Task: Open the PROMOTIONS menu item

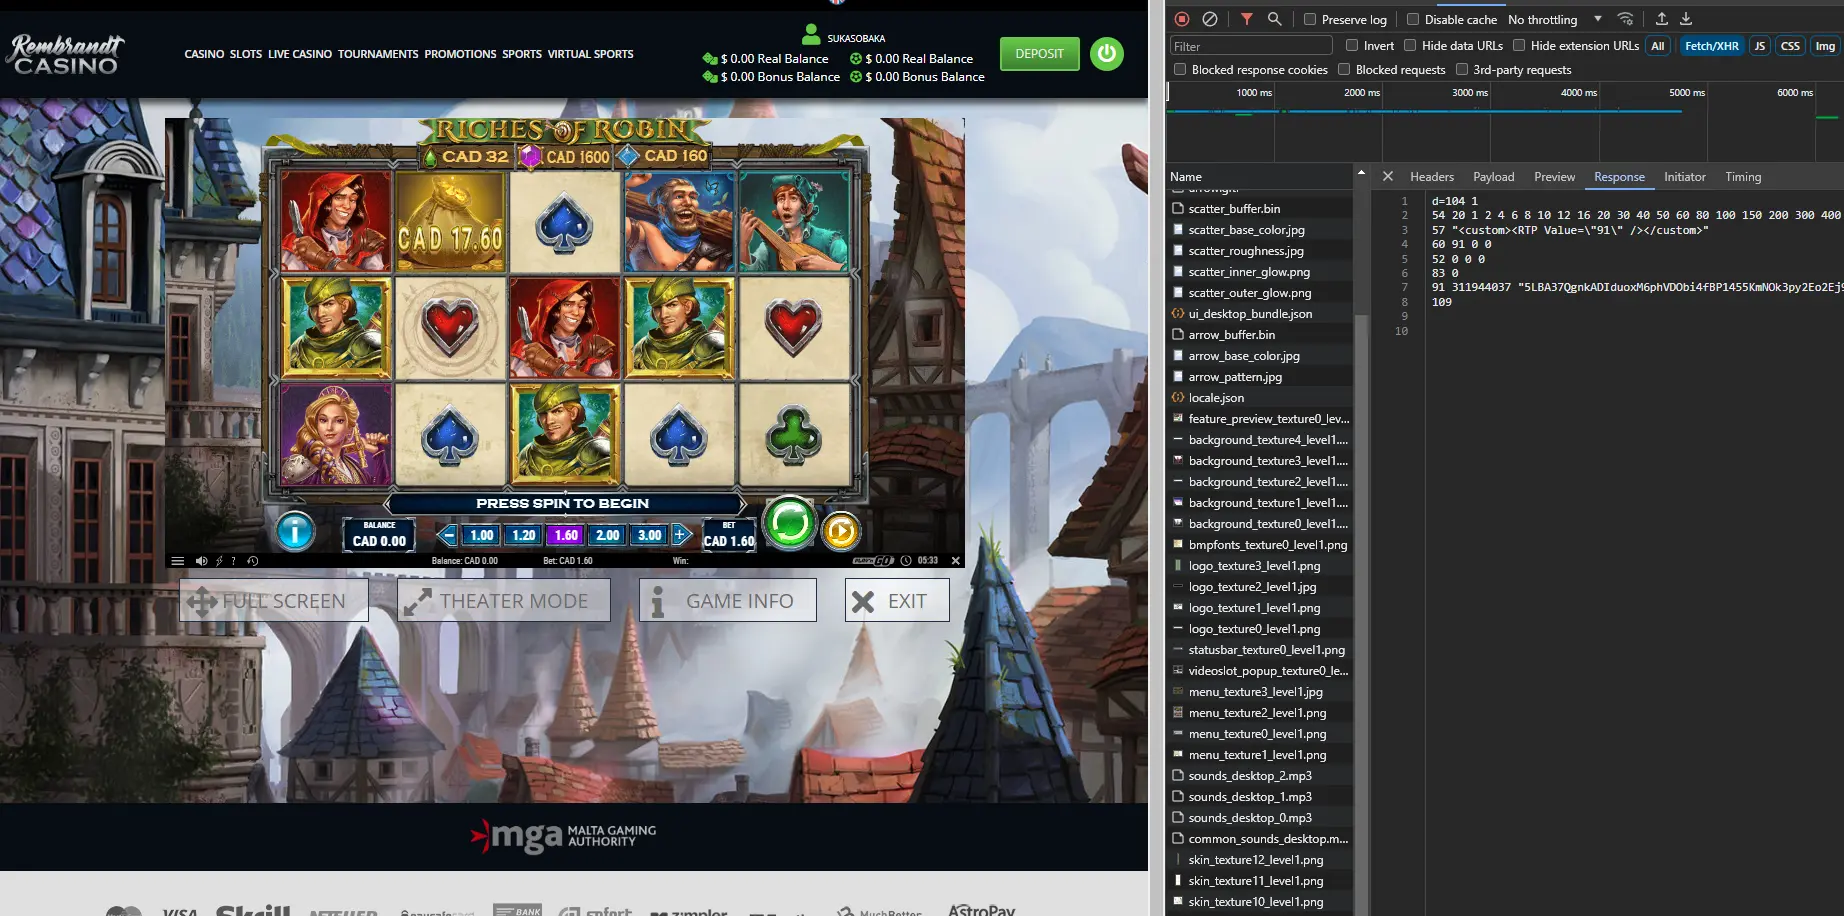Action: click(460, 54)
